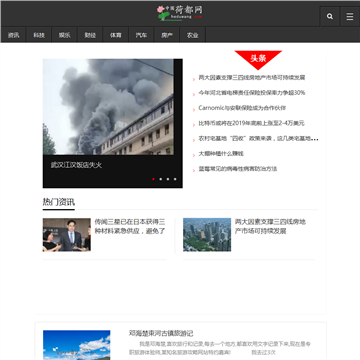The width and height of the screenshot is (360, 360).
Task: Open the 汽车 navigation tab
Action: pos(141,35)
